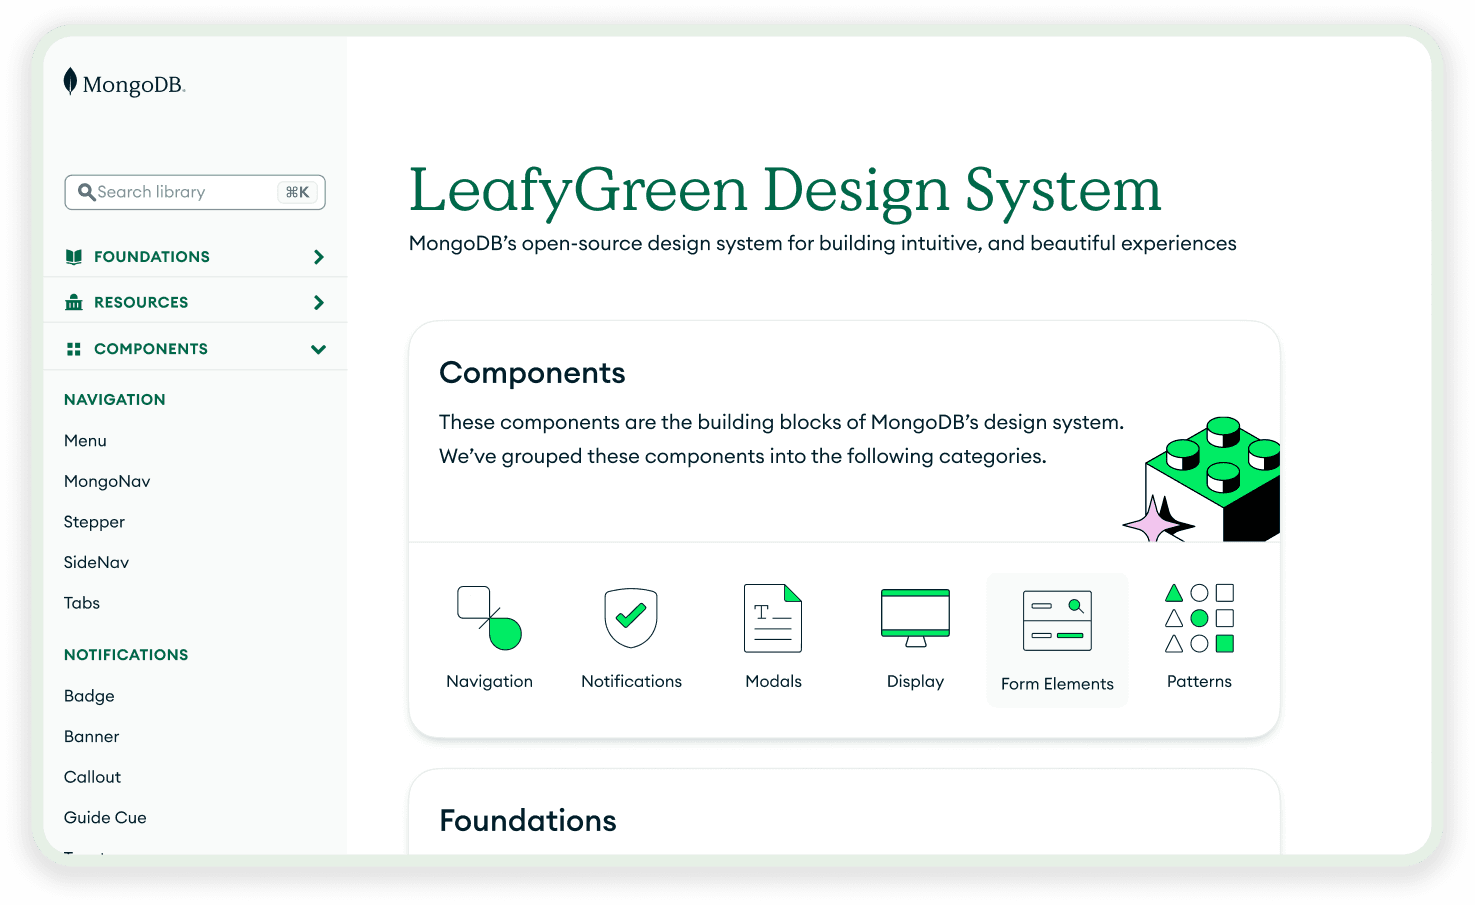
Task: Click the search magnifier icon in Search library
Action: (x=87, y=192)
